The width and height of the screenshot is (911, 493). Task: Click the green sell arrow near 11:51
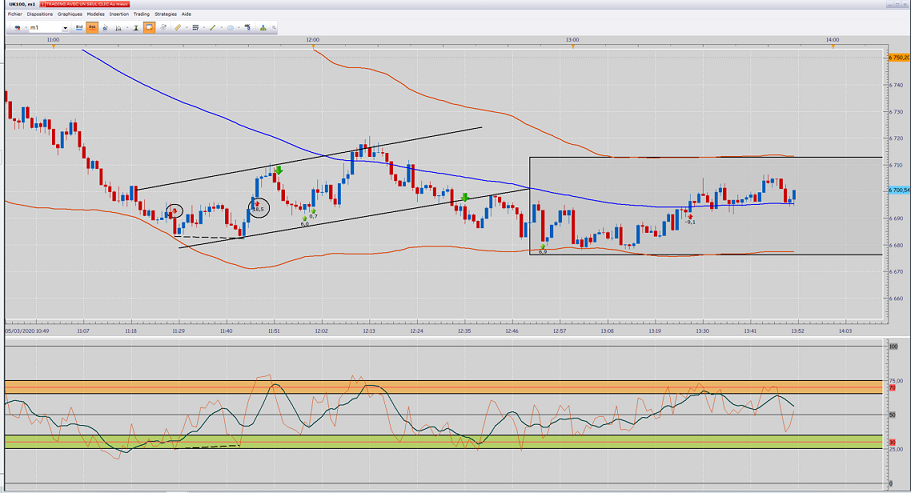(279, 170)
